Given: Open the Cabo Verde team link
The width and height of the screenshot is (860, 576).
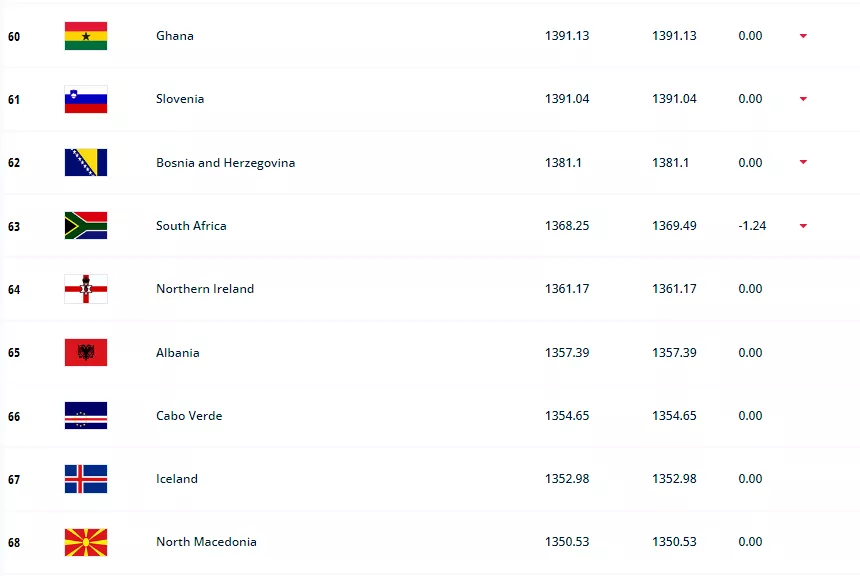Looking at the screenshot, I should pos(189,416).
